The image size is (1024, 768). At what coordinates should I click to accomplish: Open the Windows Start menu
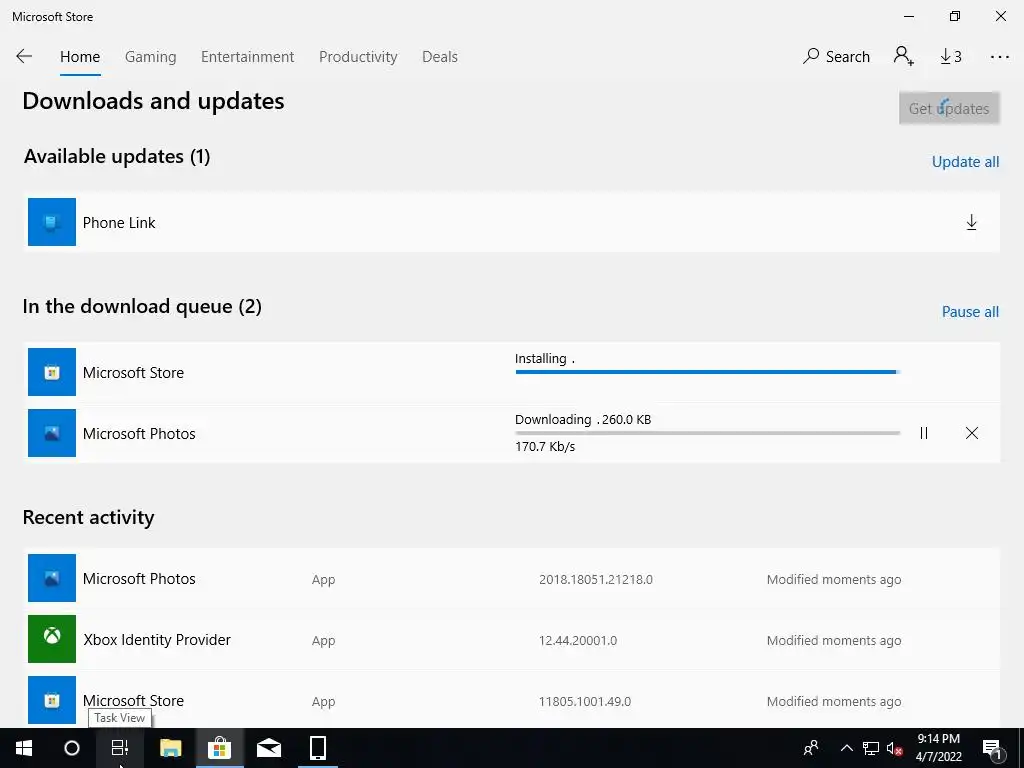(24, 748)
